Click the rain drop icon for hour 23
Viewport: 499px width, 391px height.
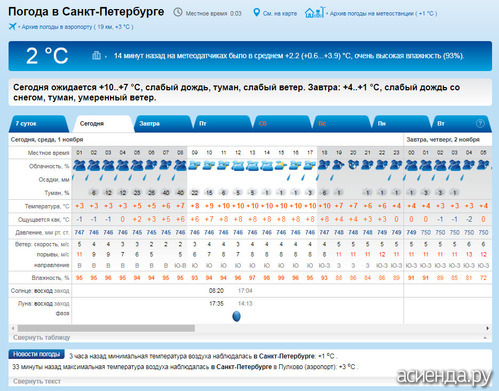[x=389, y=178]
